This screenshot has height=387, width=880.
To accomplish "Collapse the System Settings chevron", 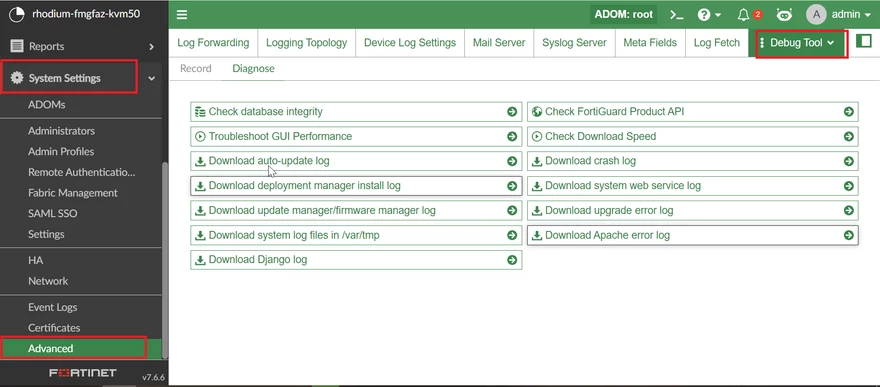I will pos(151,79).
